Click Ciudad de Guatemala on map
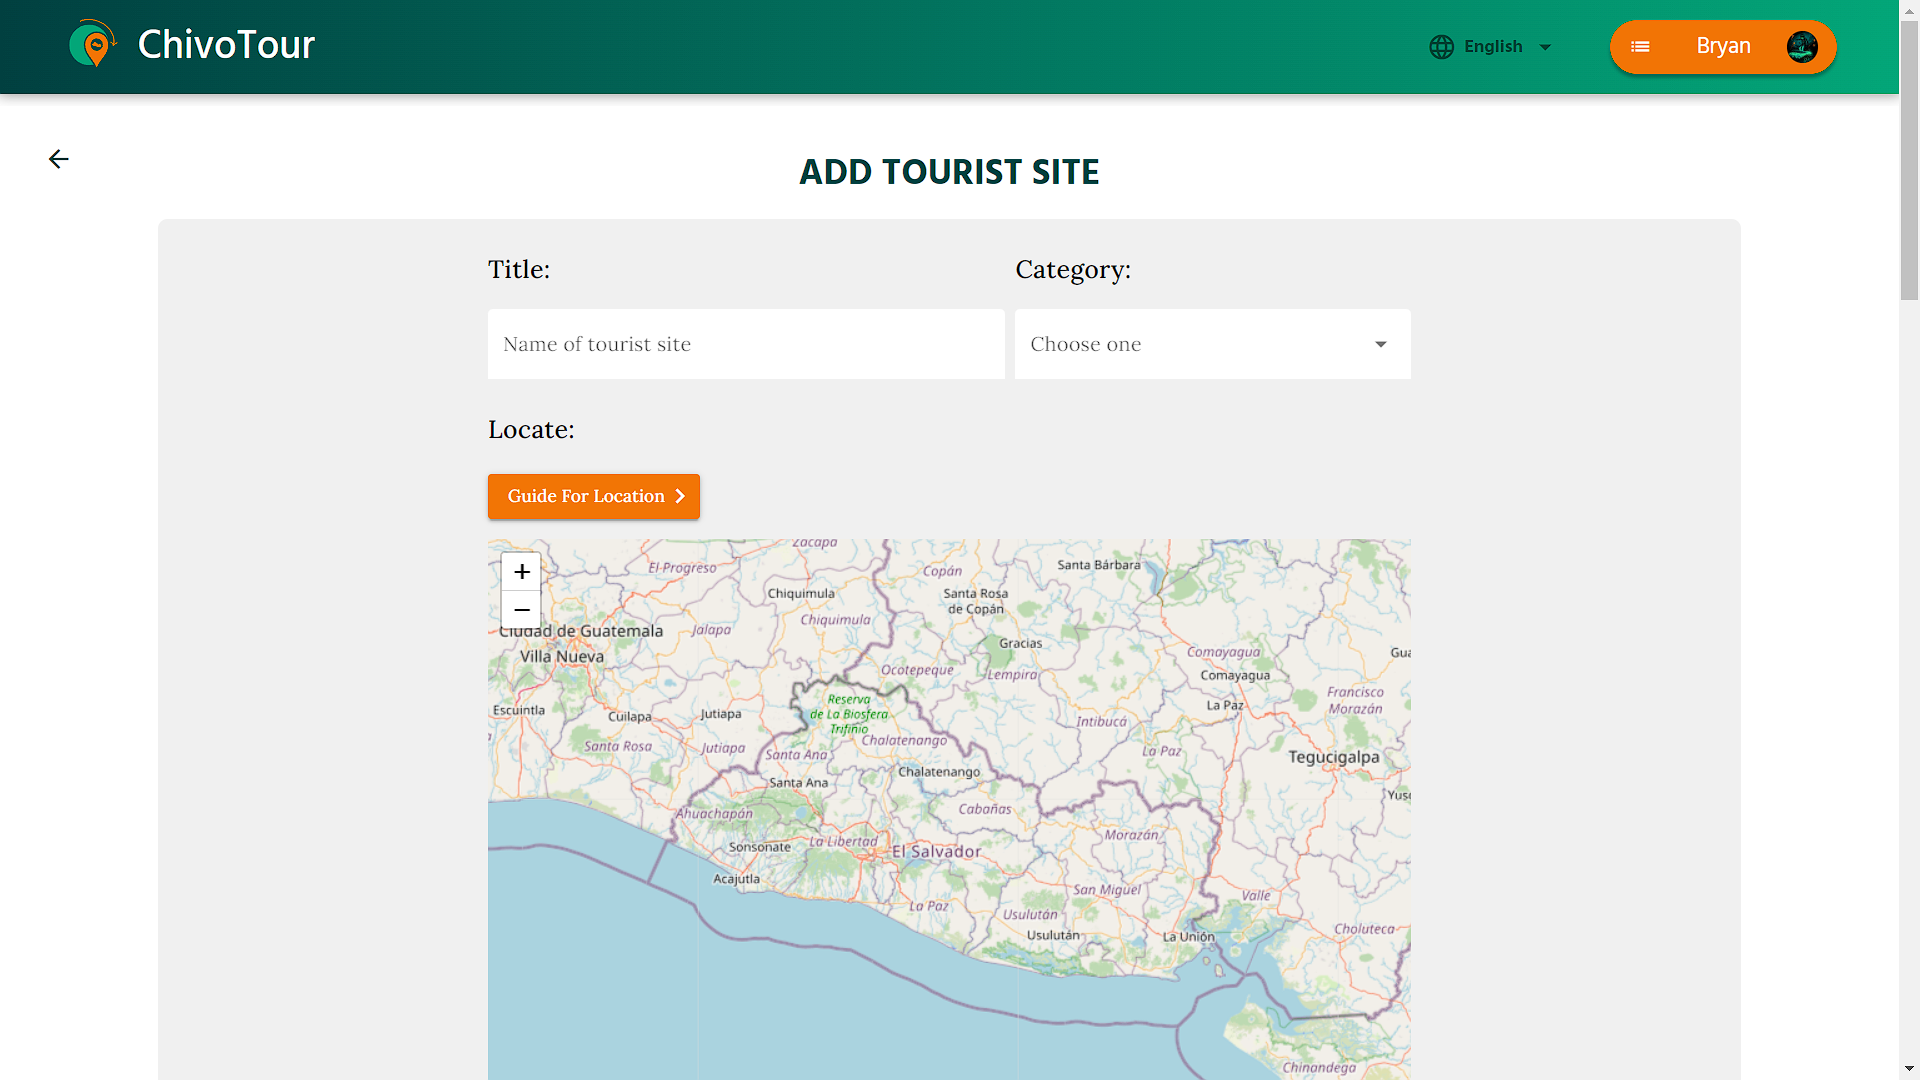Image resolution: width=1920 pixels, height=1080 pixels. pyautogui.click(x=581, y=631)
